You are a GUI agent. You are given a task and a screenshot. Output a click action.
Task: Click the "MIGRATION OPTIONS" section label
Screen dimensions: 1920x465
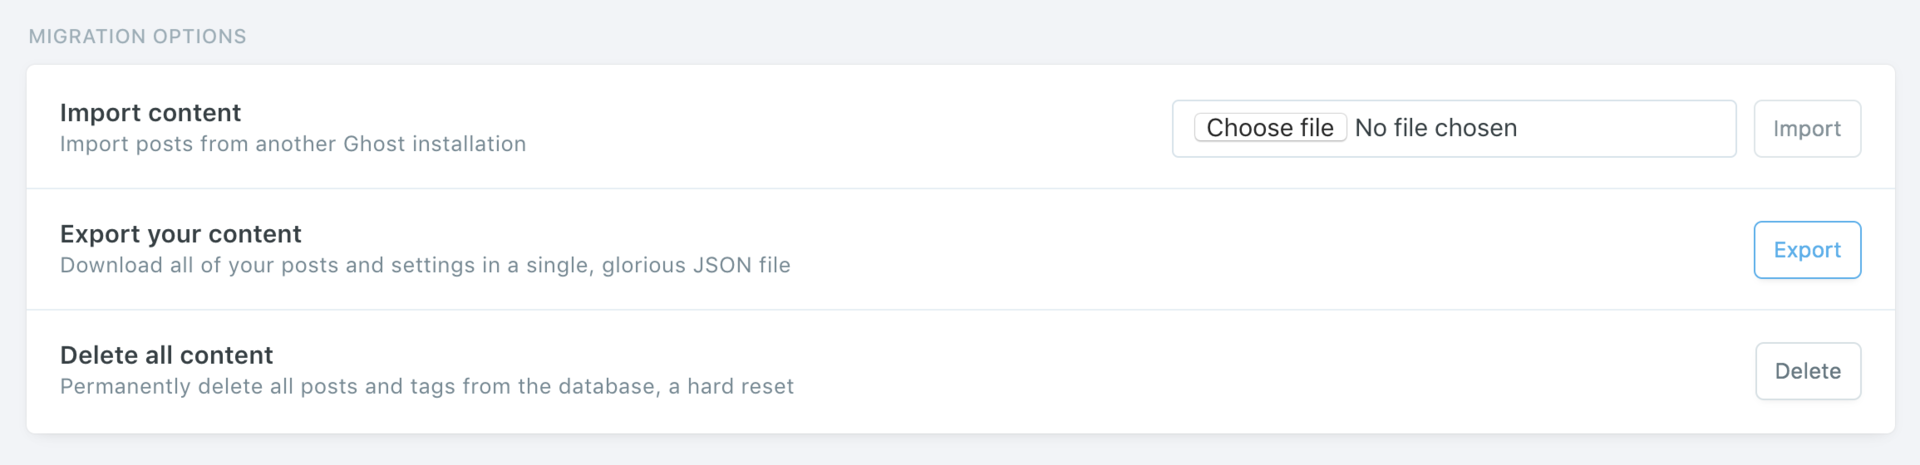(x=137, y=36)
